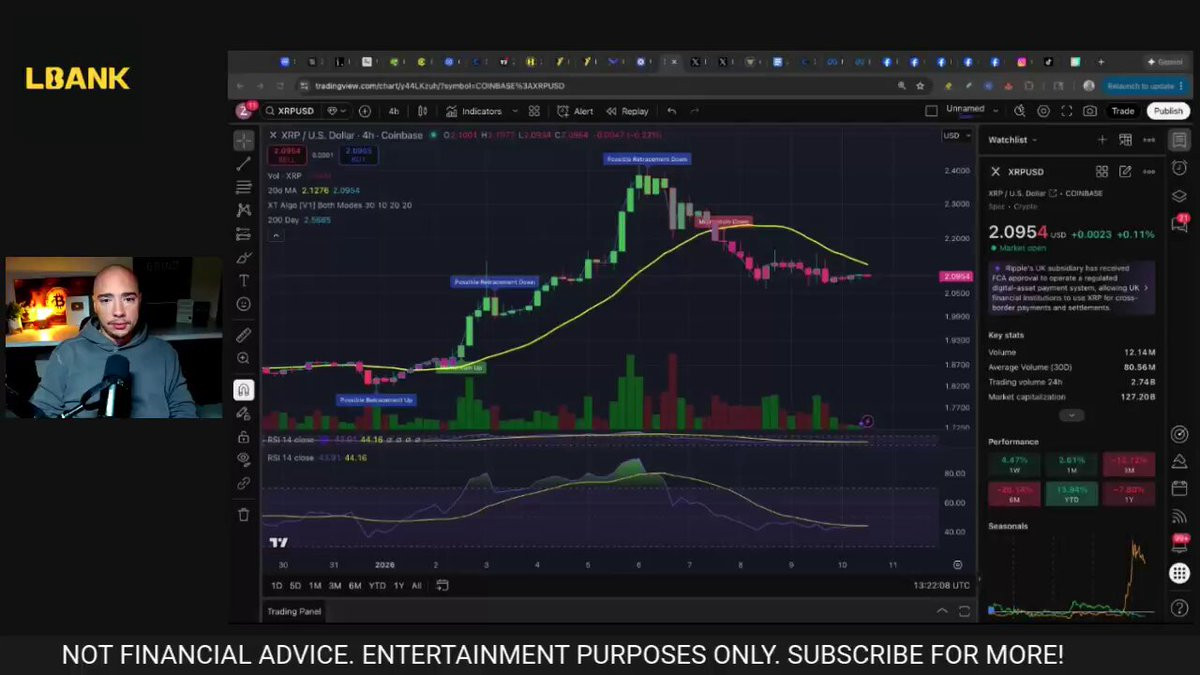This screenshot has width=1200, height=675.
Task: Collapse the indicator legend arrow
Action: pos(276,236)
